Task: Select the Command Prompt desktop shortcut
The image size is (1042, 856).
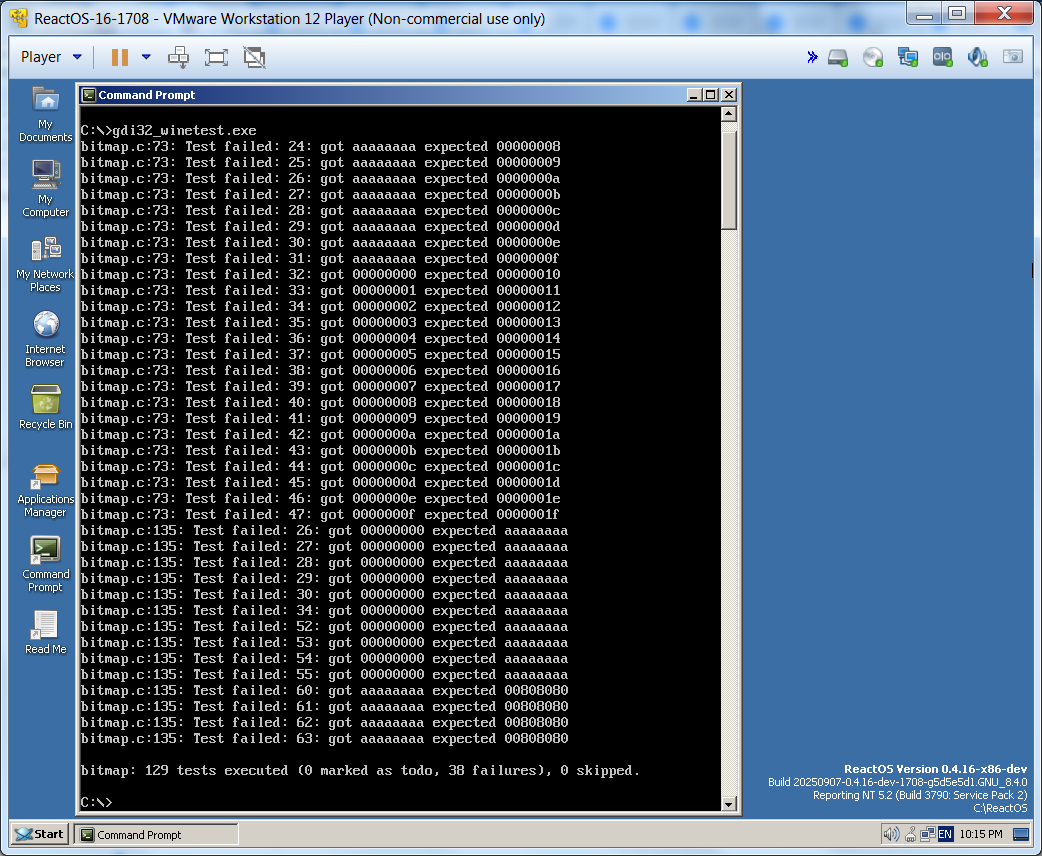Action: pos(45,565)
